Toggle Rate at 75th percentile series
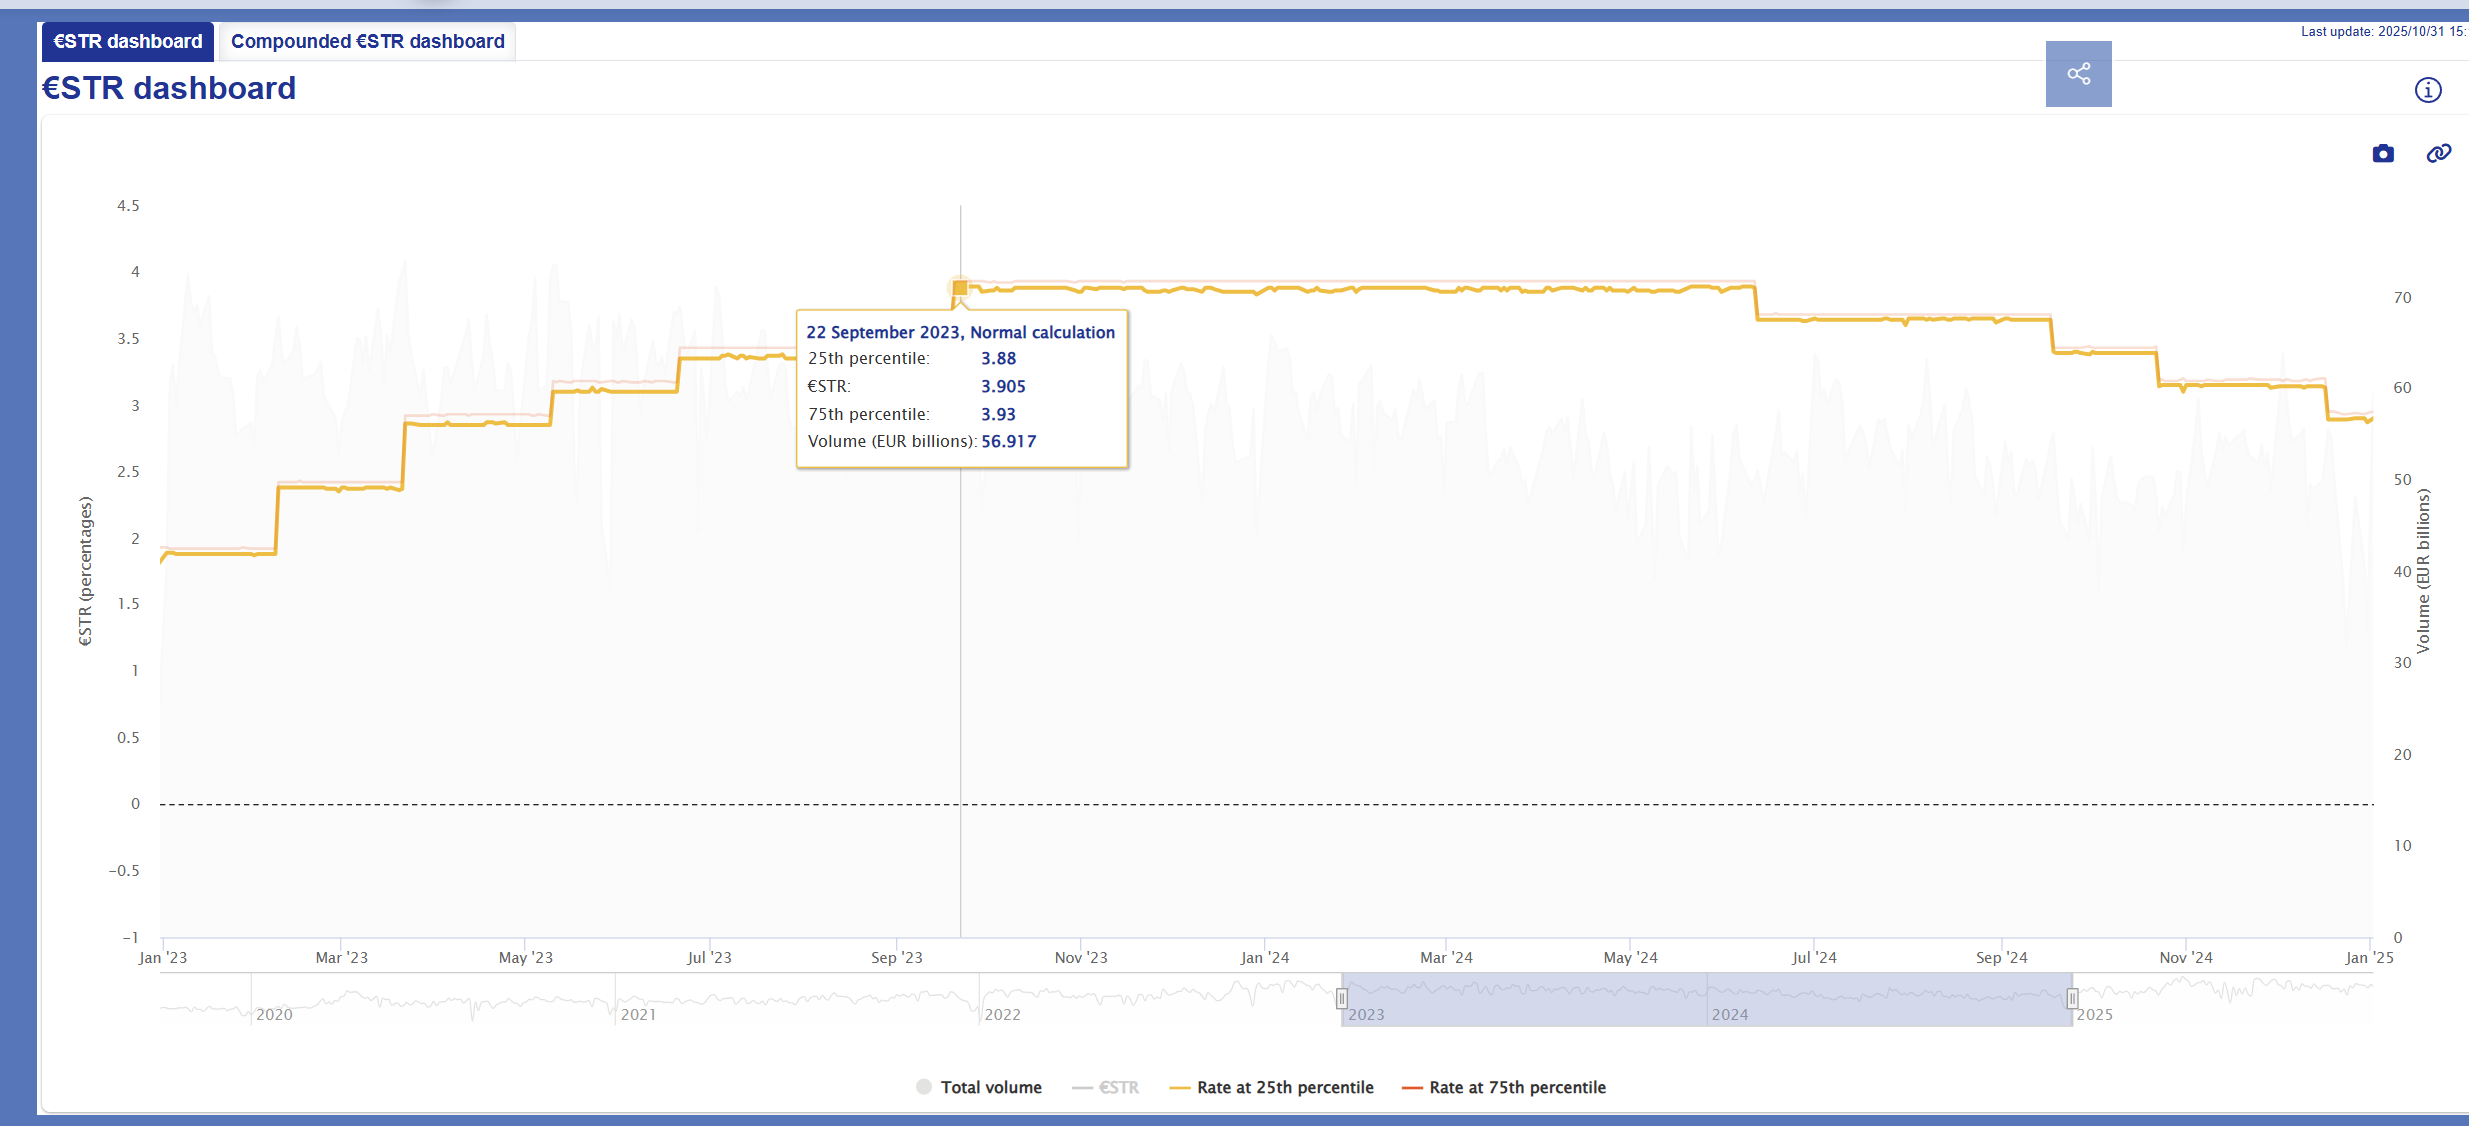The width and height of the screenshot is (2469, 1126). (x=1516, y=1087)
